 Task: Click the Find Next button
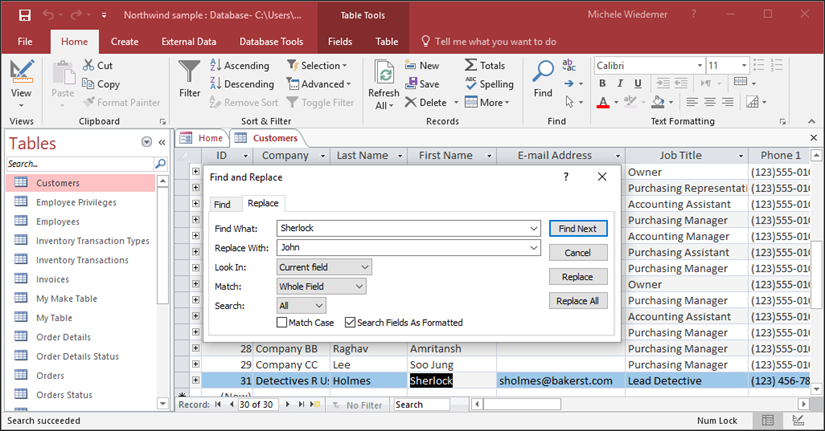[x=578, y=228]
